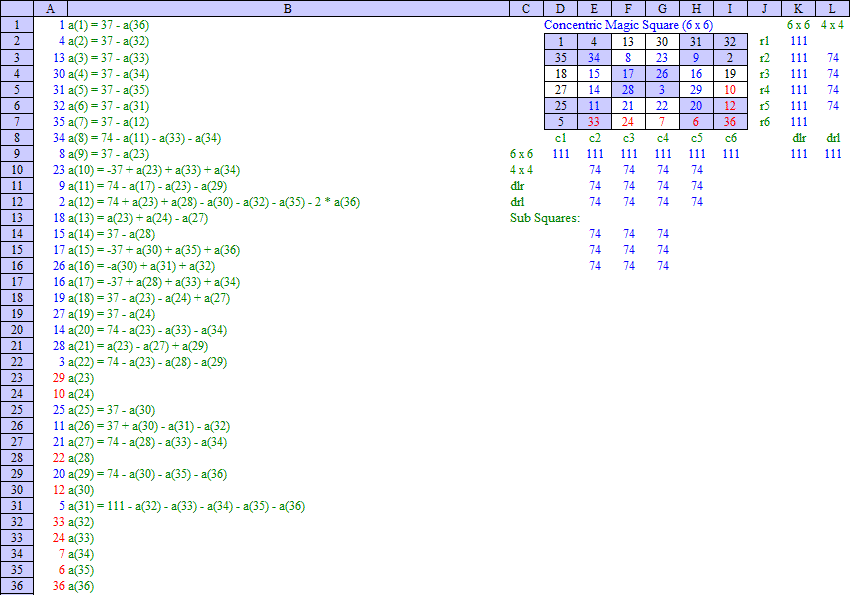Screen dimensions: 852x595
Task: Click 28 in the magic square grid
Action: (x=628, y=90)
